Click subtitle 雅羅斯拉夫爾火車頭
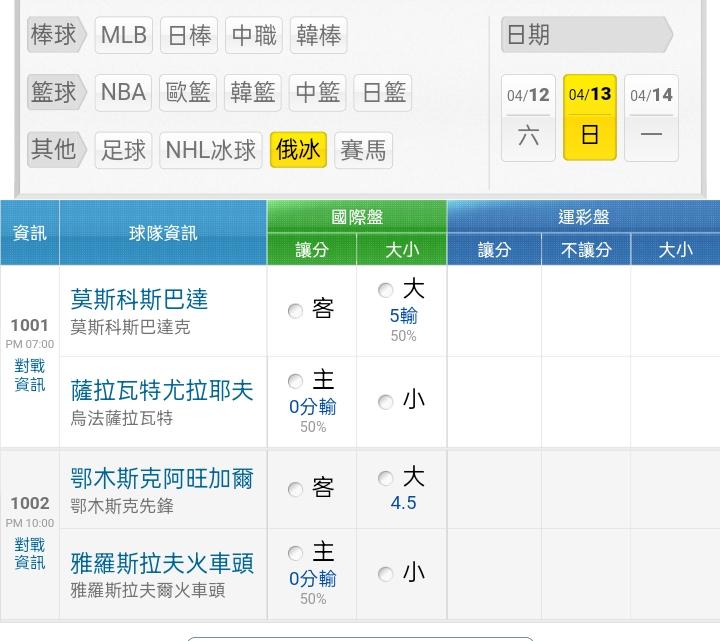This screenshot has height=641, width=720. pos(147,590)
